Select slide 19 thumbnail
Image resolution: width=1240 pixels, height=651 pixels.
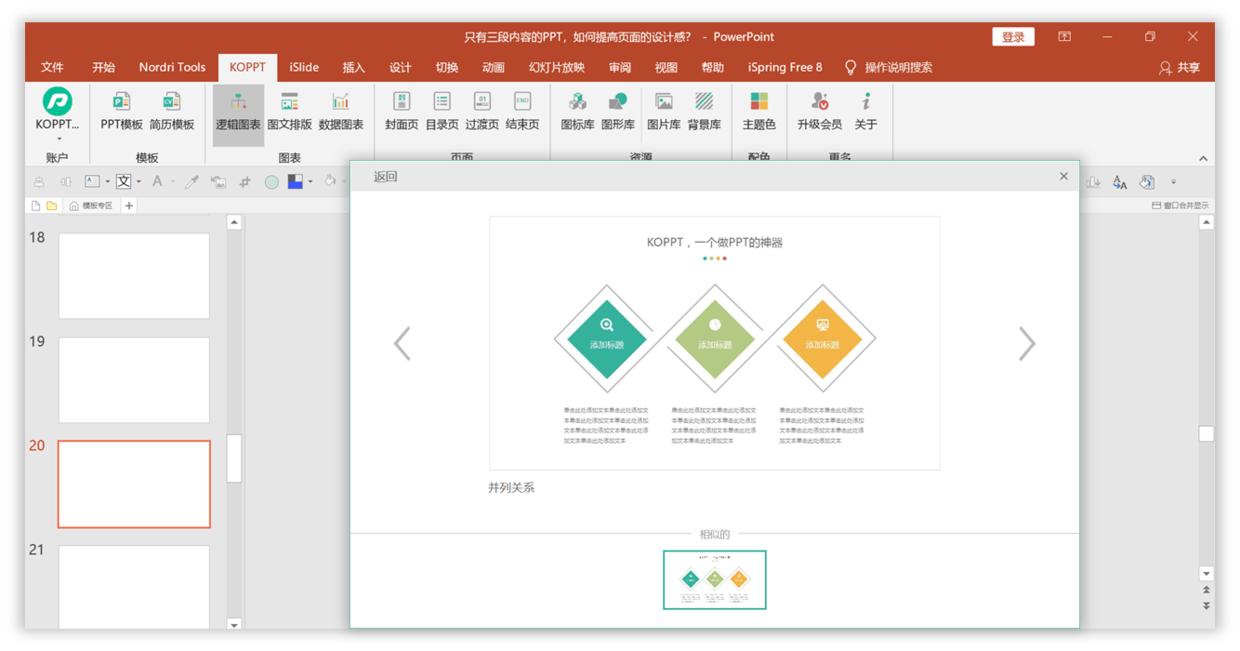pyautogui.click(x=134, y=380)
